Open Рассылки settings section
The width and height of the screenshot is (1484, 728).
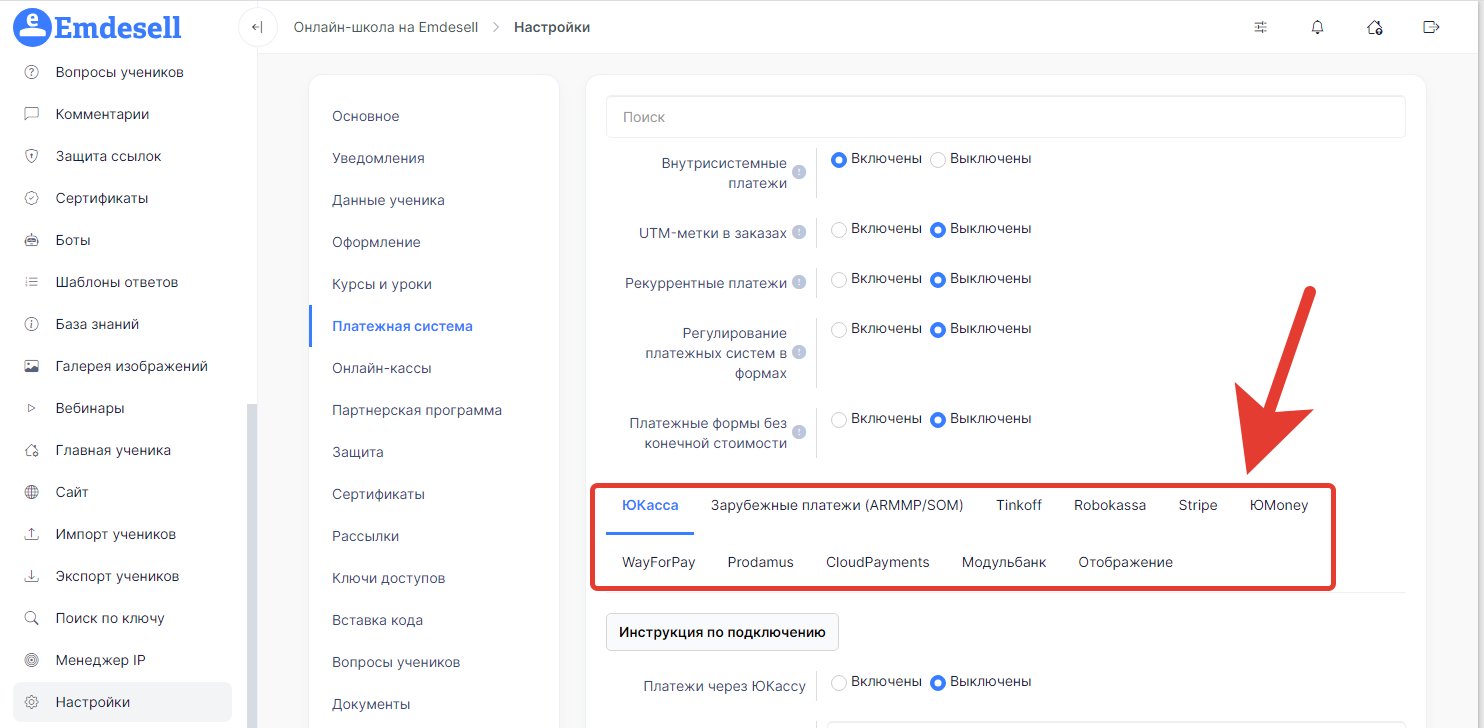[366, 536]
